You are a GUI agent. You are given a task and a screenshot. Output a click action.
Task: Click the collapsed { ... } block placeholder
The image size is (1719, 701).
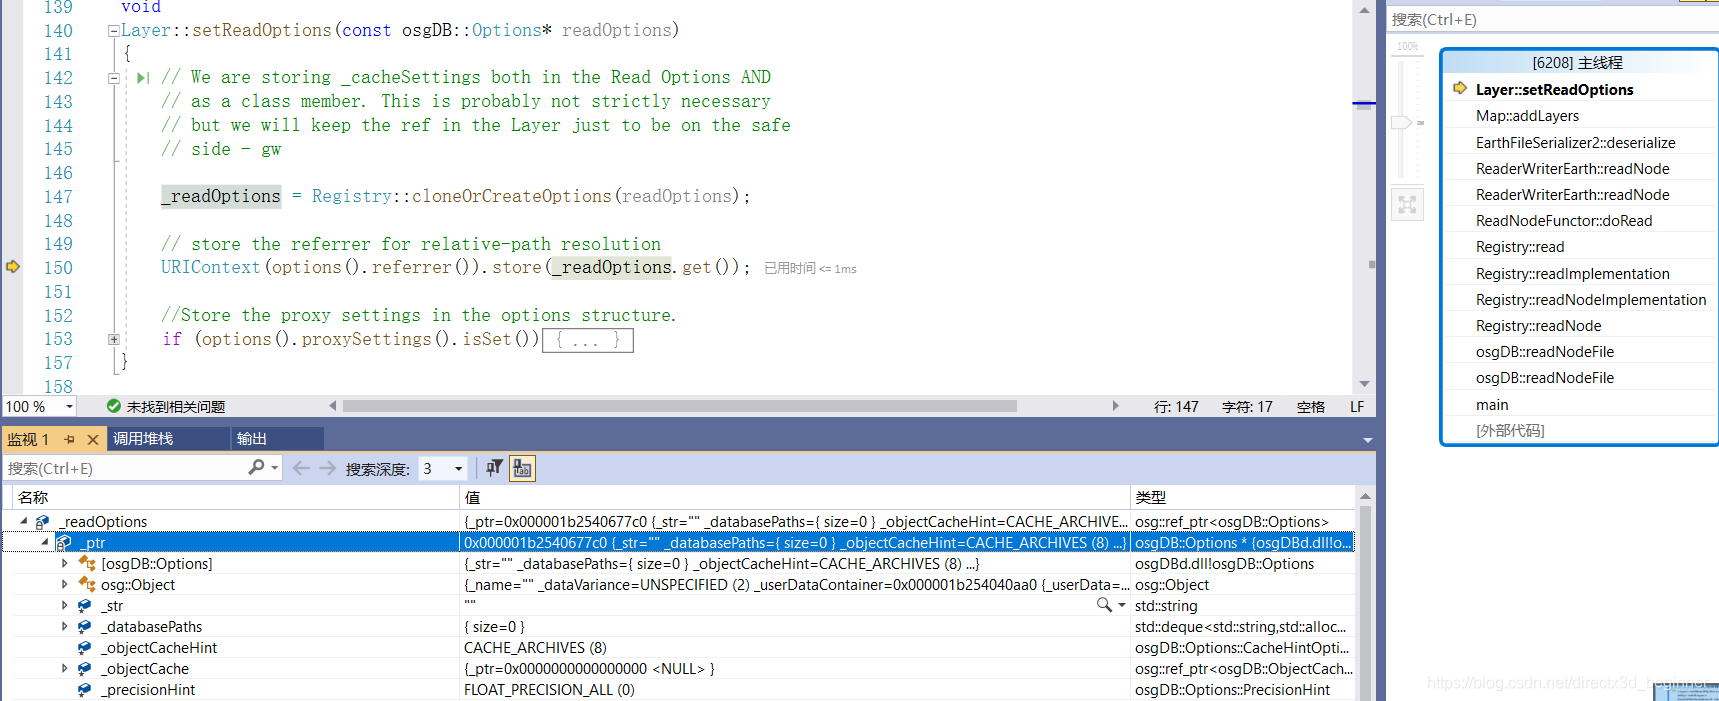588,340
